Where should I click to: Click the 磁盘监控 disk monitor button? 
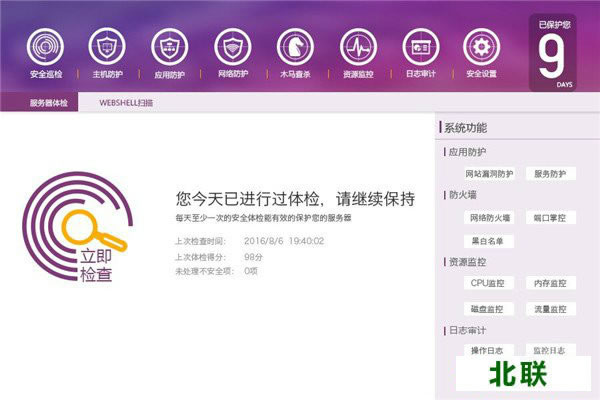490,308
